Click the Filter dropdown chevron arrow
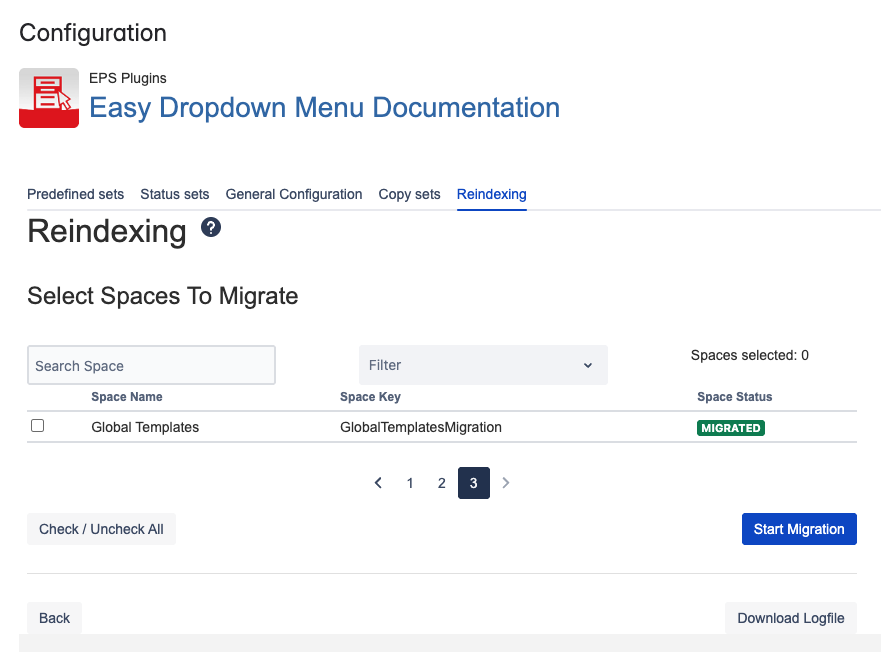881x652 pixels. 588,366
